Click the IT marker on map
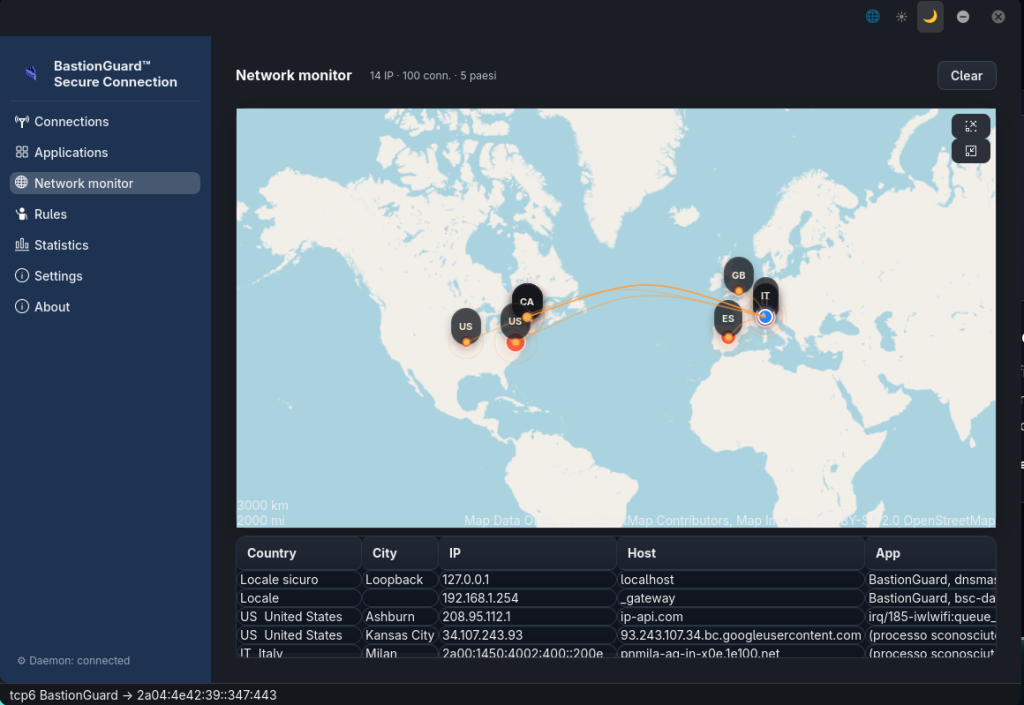 765,296
